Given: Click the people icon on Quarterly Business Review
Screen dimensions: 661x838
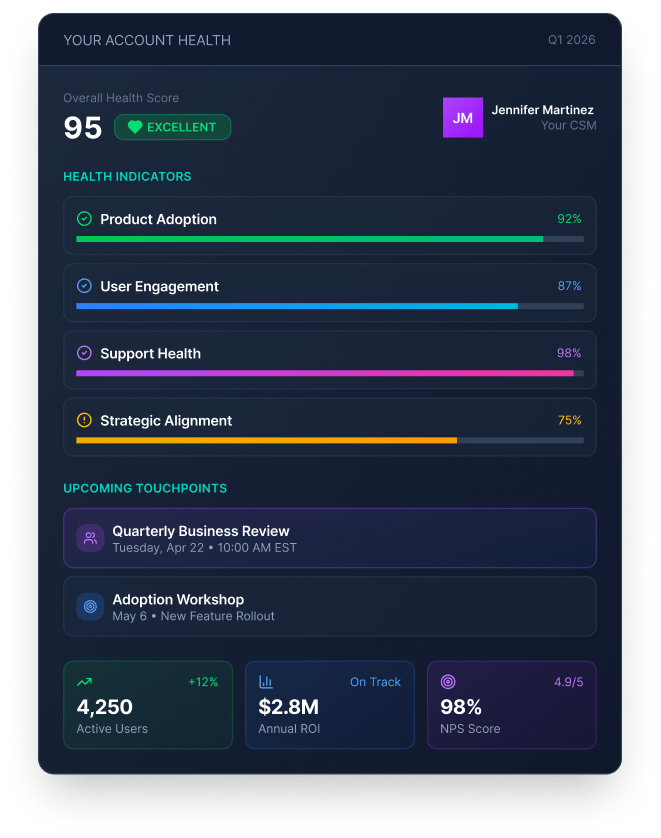Looking at the screenshot, I should pyautogui.click(x=90, y=538).
